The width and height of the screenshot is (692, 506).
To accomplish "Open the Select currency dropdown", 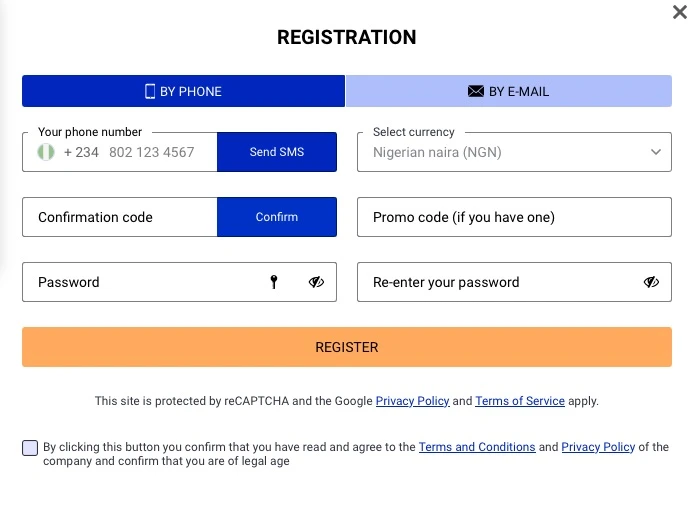I will [x=500, y=153].
